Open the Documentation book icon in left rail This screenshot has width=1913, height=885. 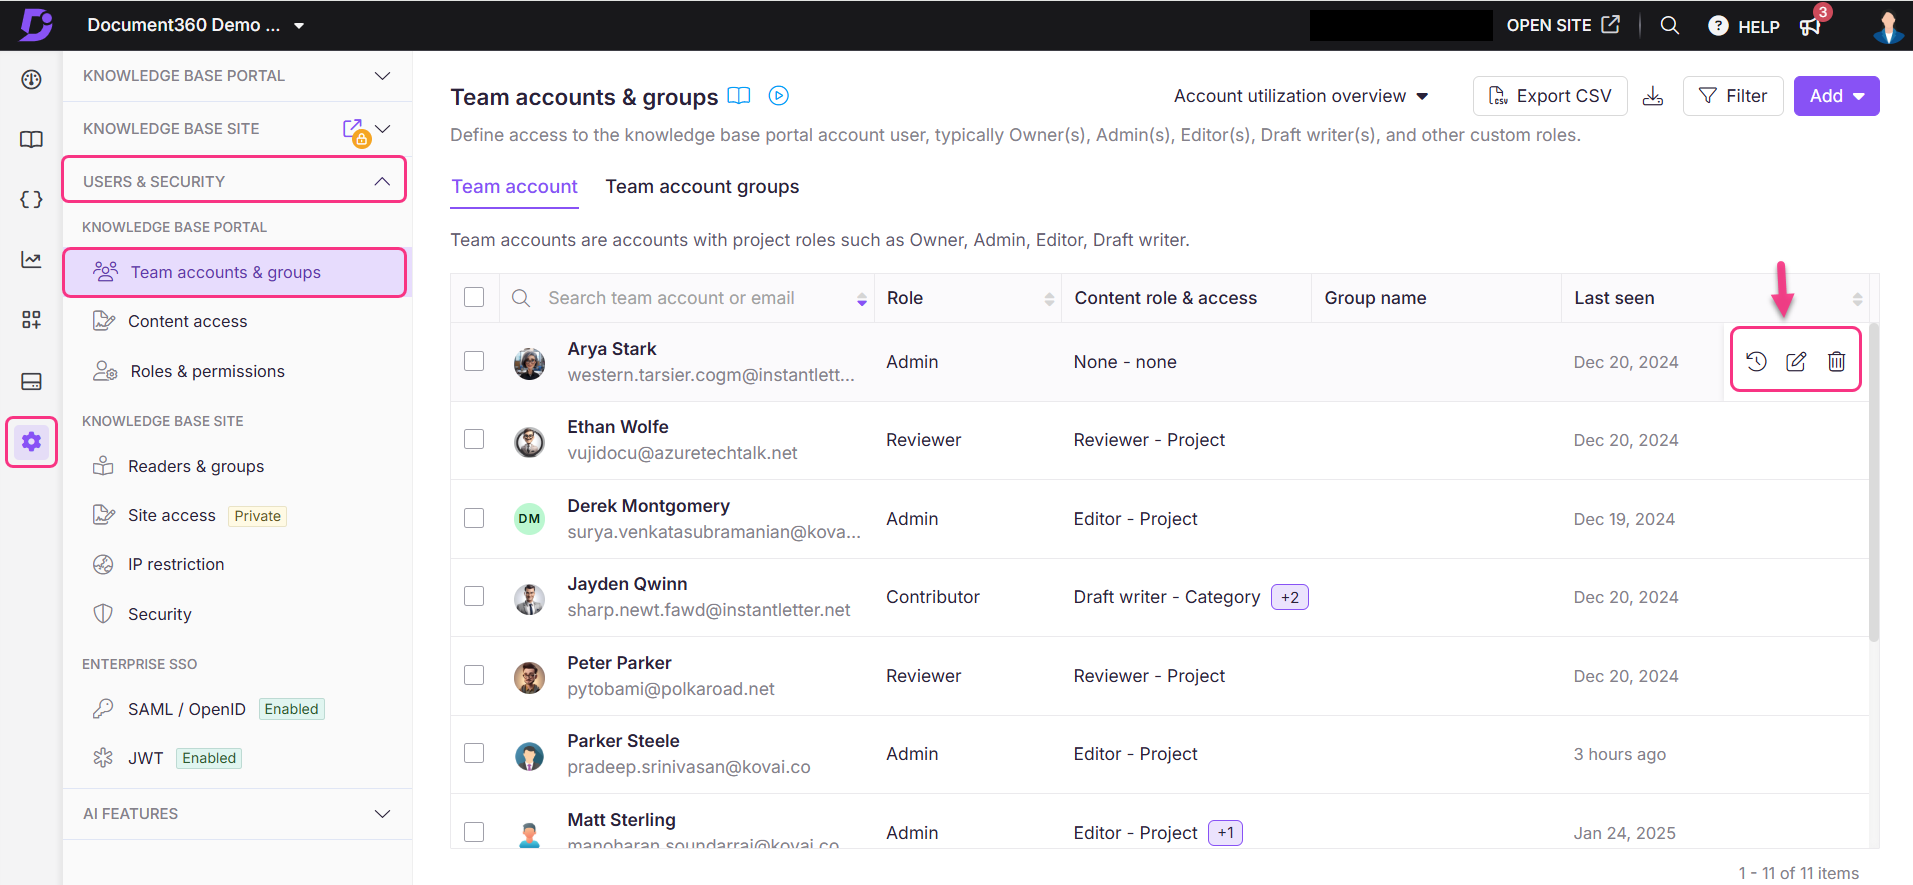point(31,140)
